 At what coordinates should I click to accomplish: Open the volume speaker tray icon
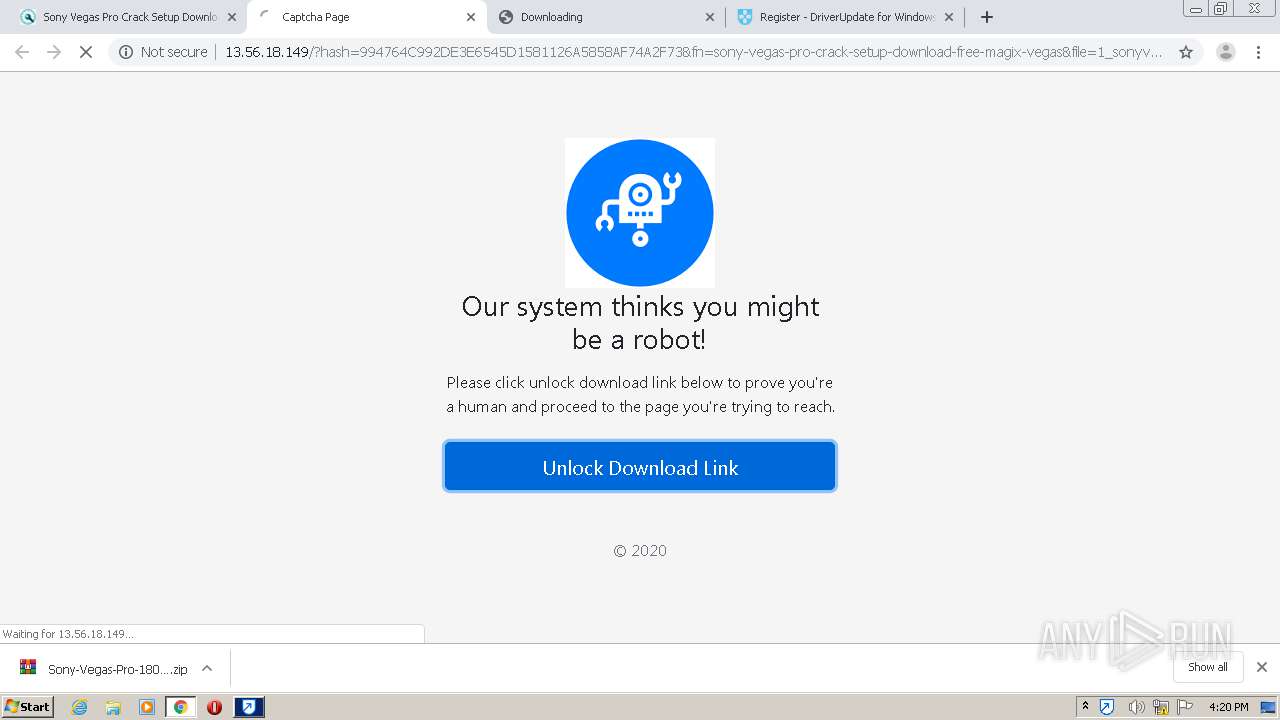[1136, 707]
